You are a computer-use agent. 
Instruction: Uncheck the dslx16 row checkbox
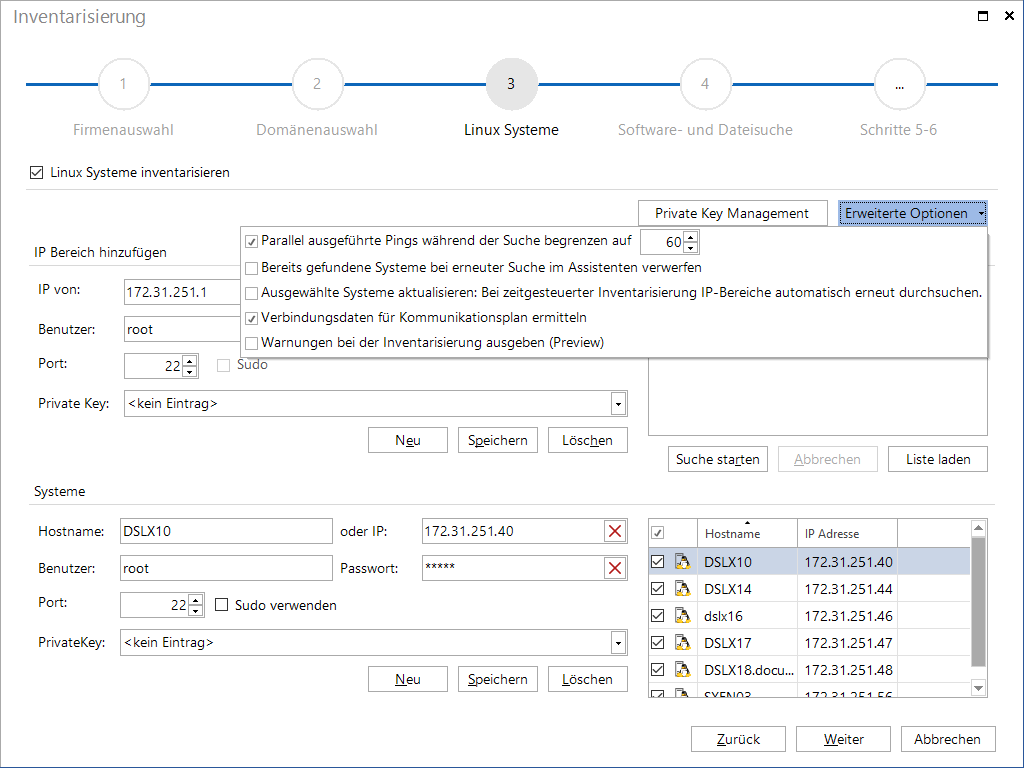(x=658, y=616)
